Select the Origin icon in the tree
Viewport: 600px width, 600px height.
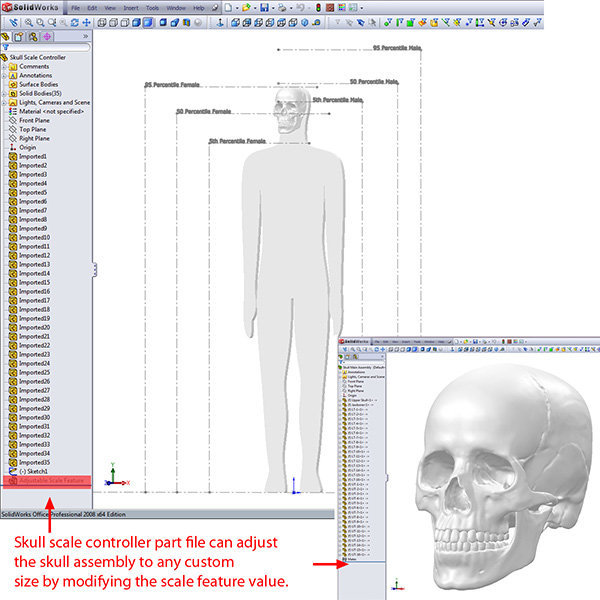[13, 147]
